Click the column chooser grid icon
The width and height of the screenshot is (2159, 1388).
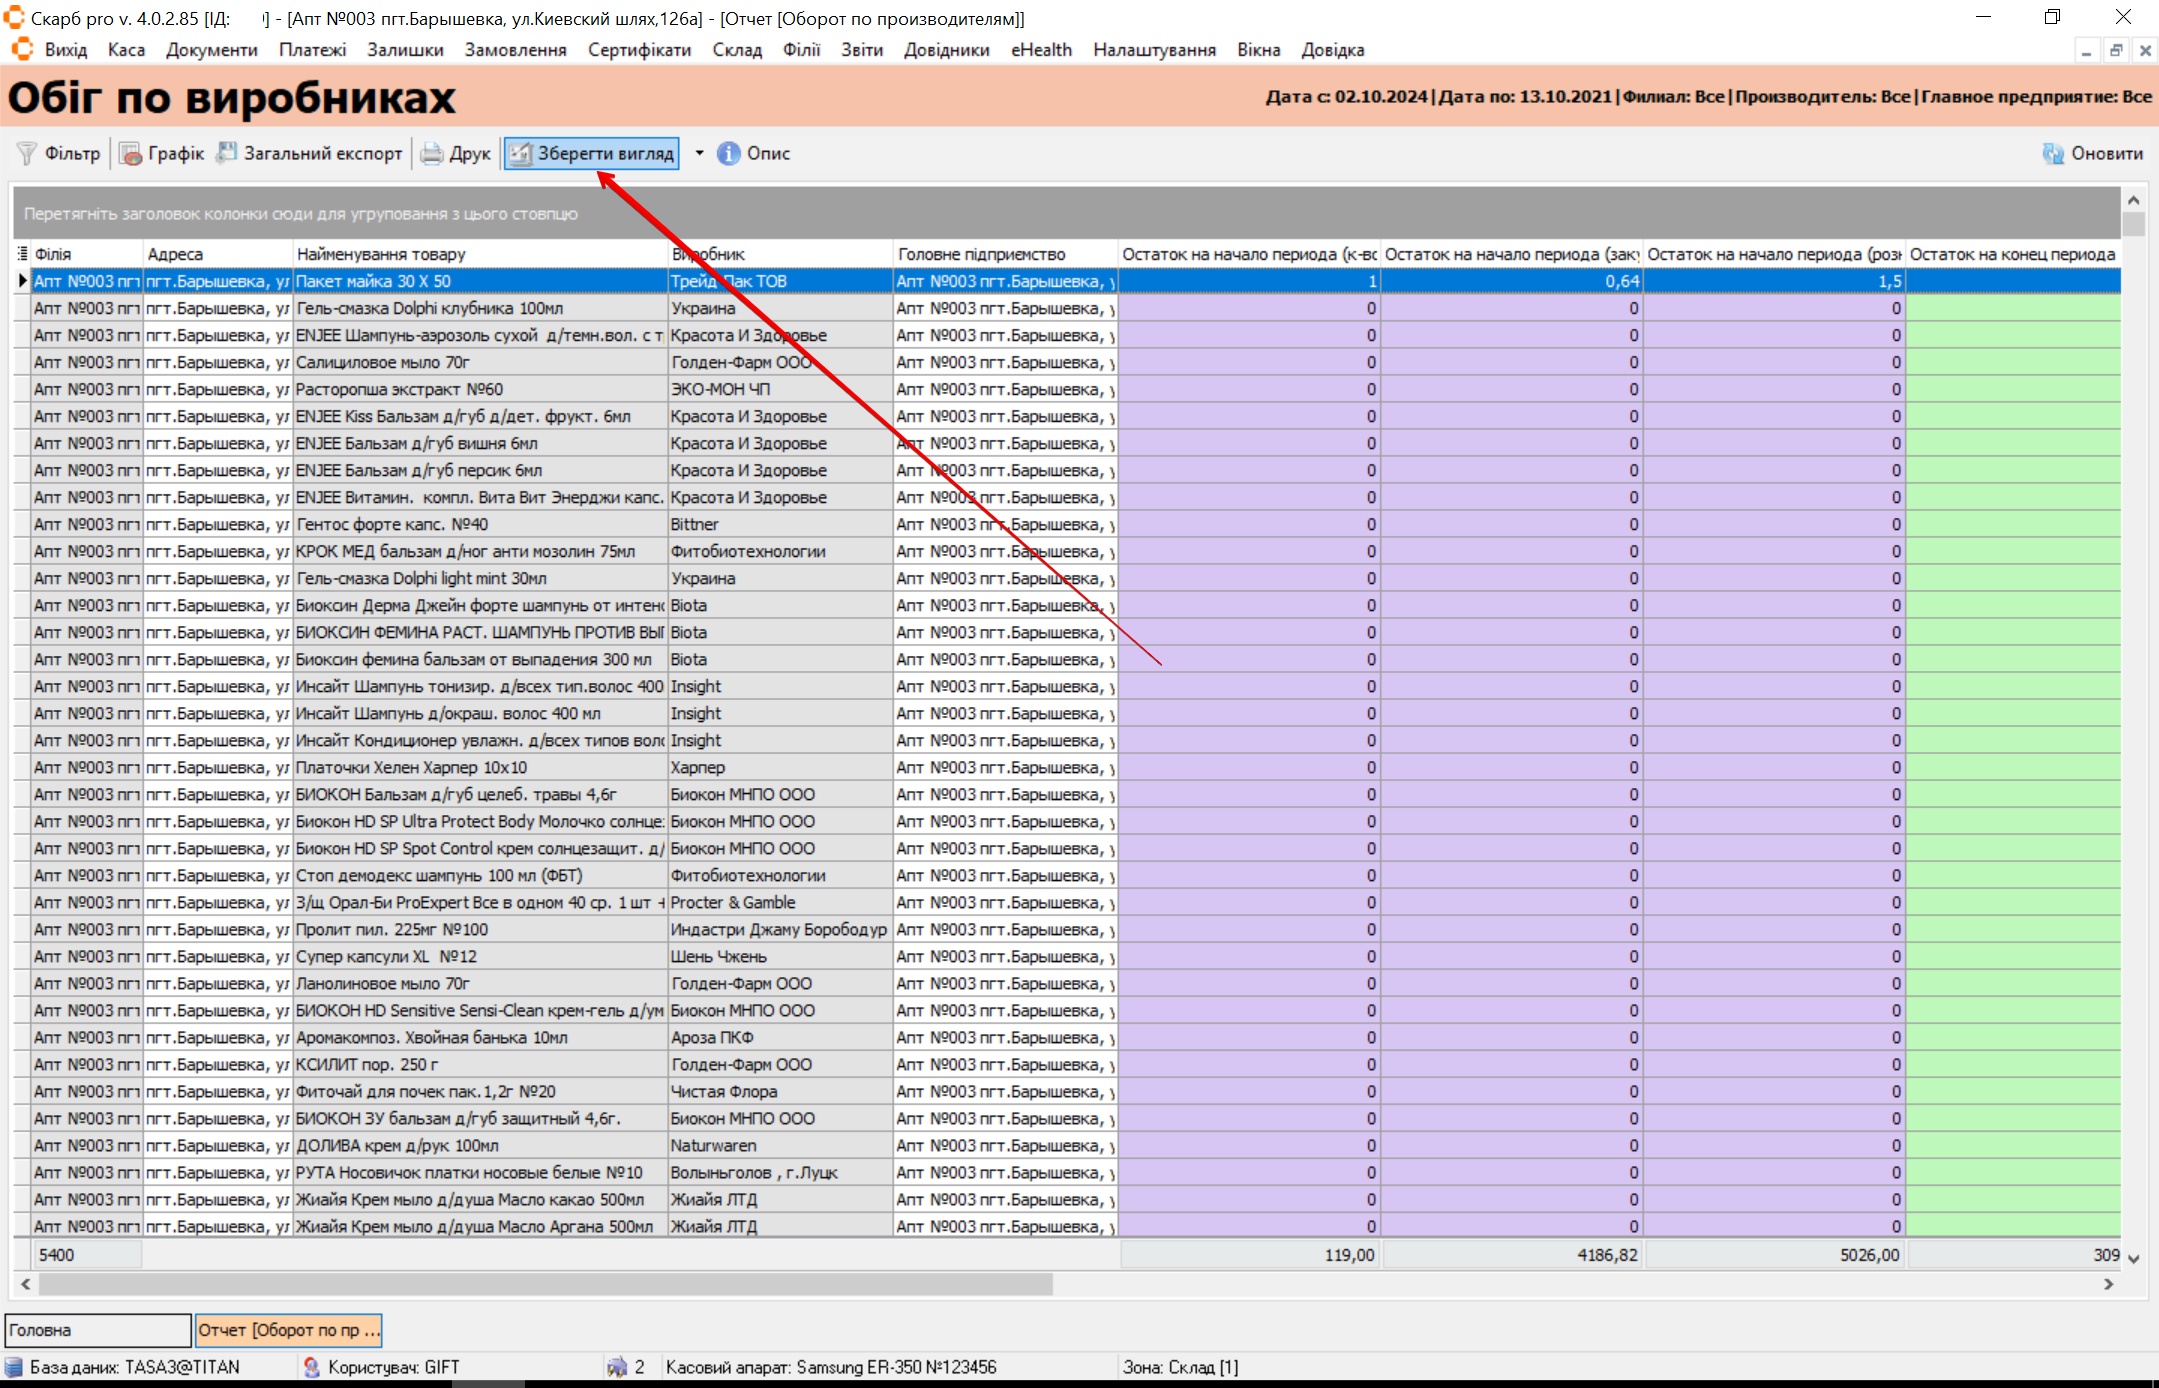[22, 254]
